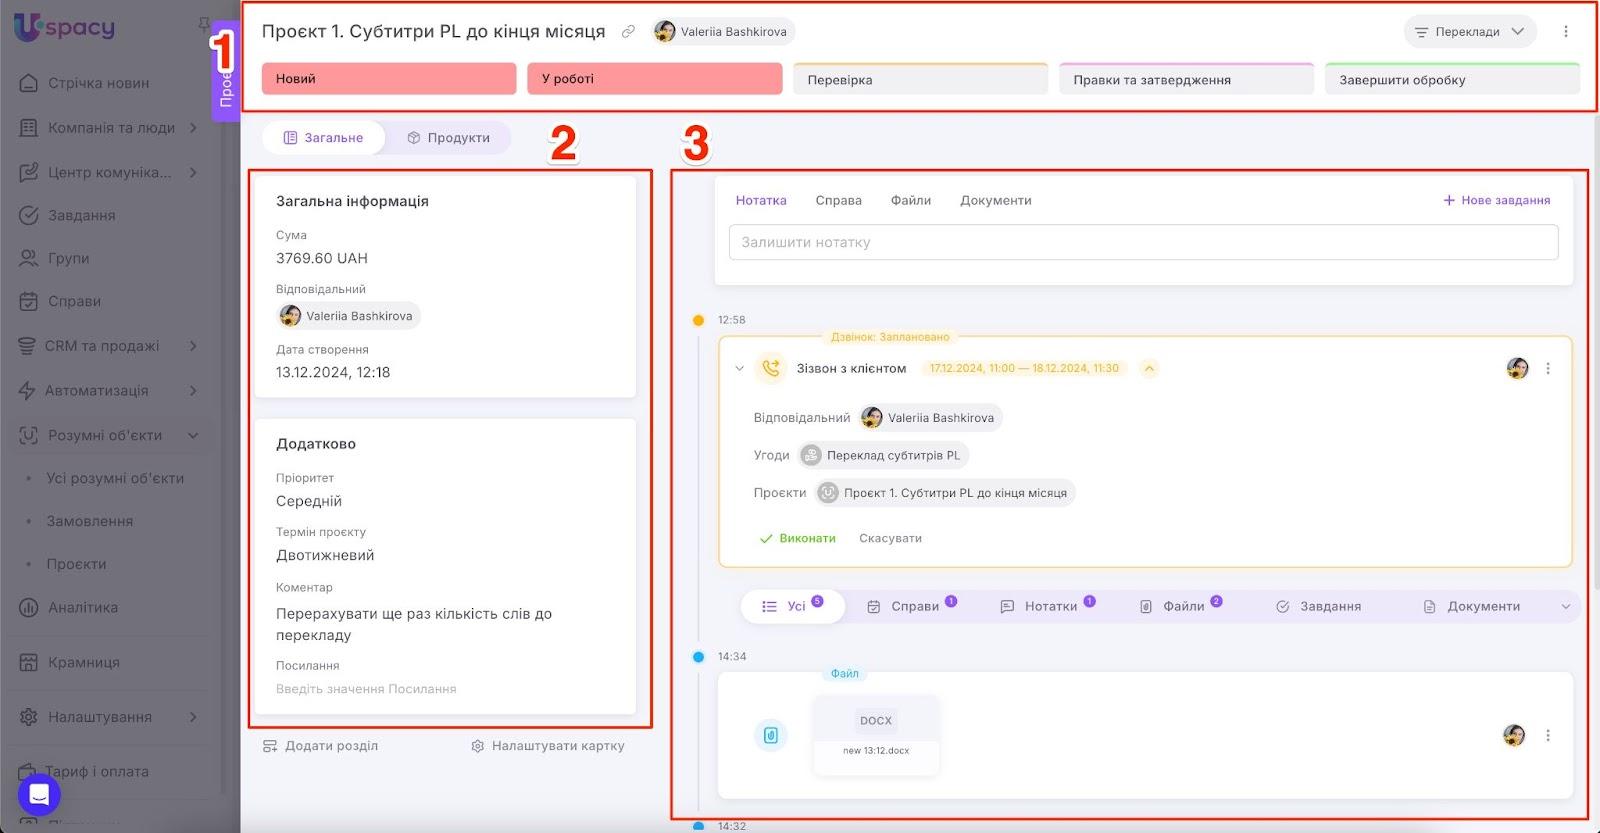Click the Розумні об'єкти icon
The image size is (1600, 833).
[x=29, y=435]
